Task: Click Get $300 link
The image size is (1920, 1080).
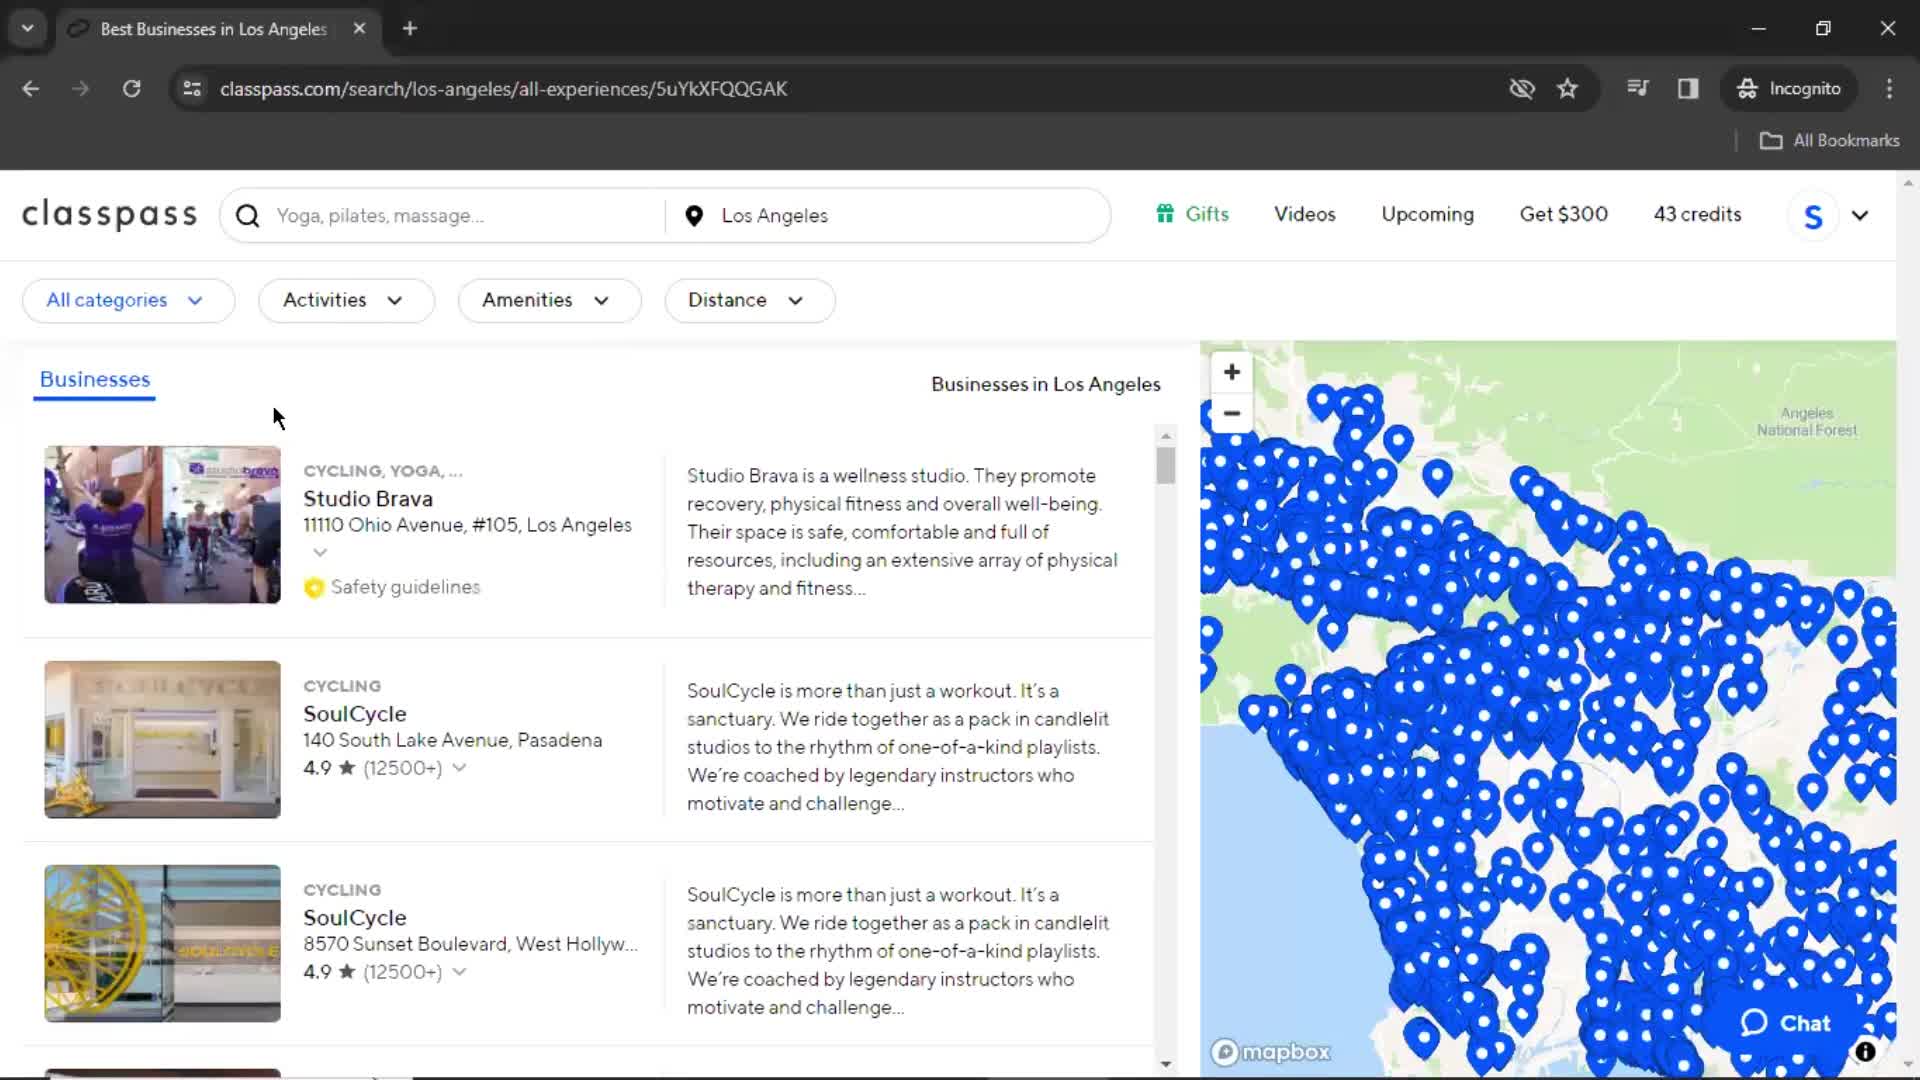Action: (1564, 214)
